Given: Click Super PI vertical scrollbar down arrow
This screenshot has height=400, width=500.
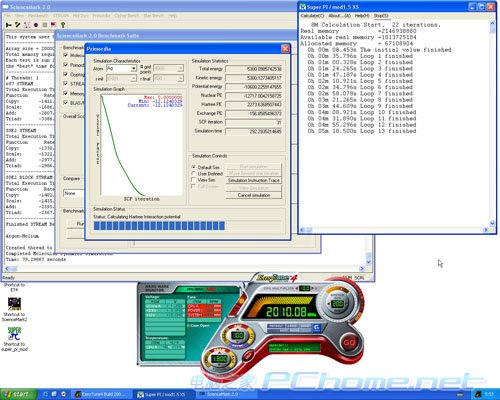Looking at the screenshot, I should click(492, 223).
